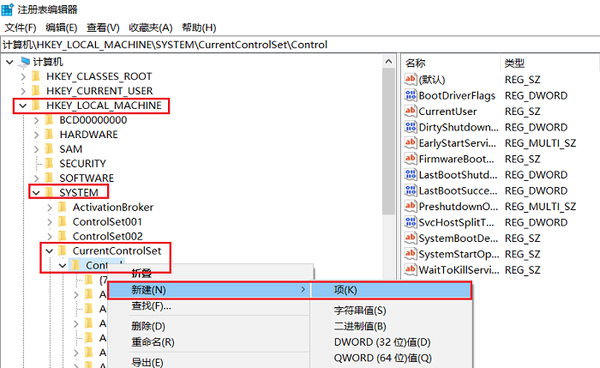Click the SOFTWARE folder icon
Viewport: 600px width, 368px height.
(49, 178)
